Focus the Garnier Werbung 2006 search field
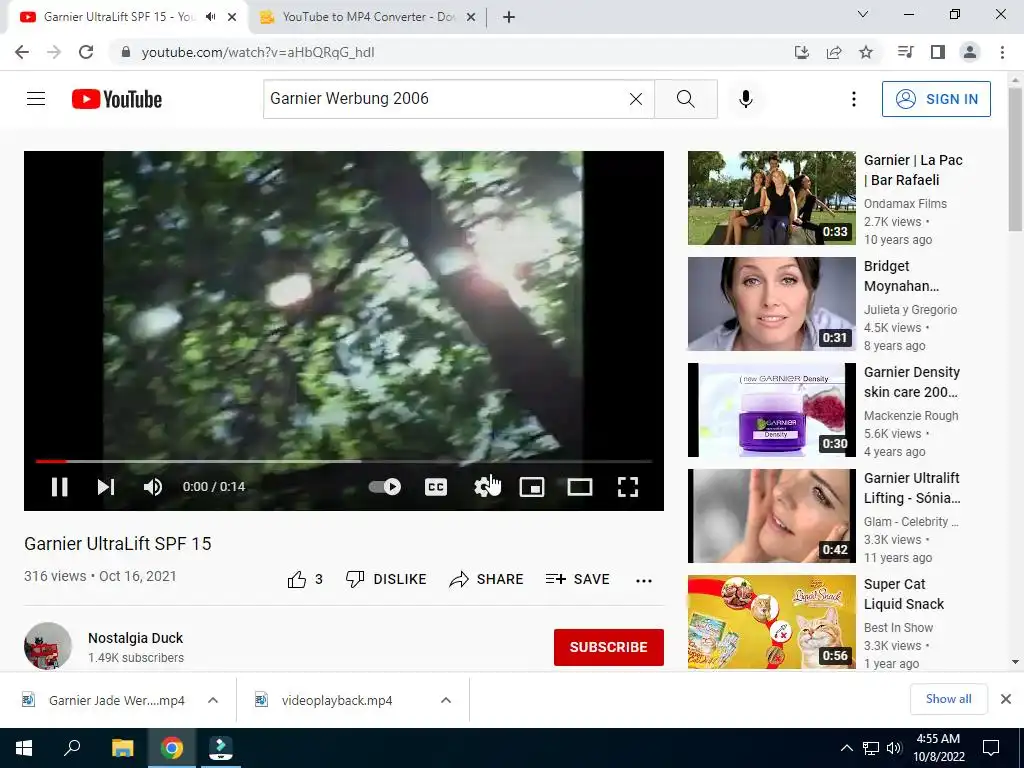 [444, 99]
